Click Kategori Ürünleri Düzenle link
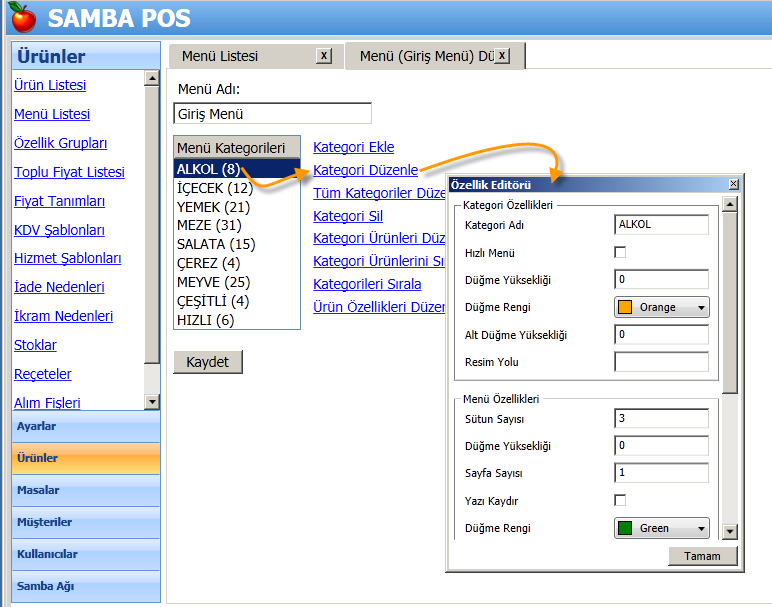The height and width of the screenshot is (607, 772). pos(379,238)
